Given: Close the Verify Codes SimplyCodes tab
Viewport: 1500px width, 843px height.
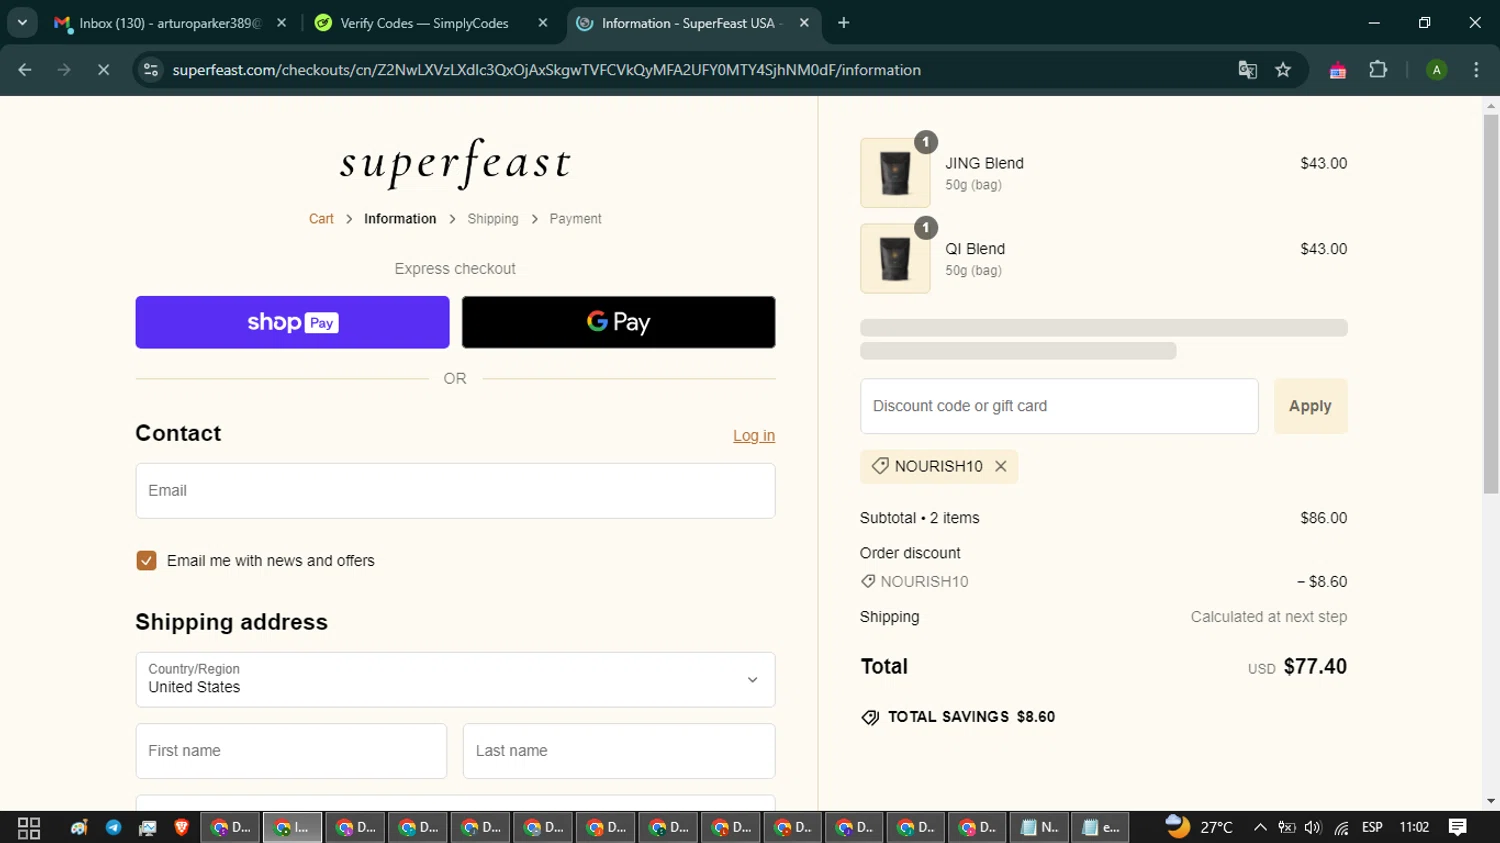Looking at the screenshot, I should [x=542, y=22].
